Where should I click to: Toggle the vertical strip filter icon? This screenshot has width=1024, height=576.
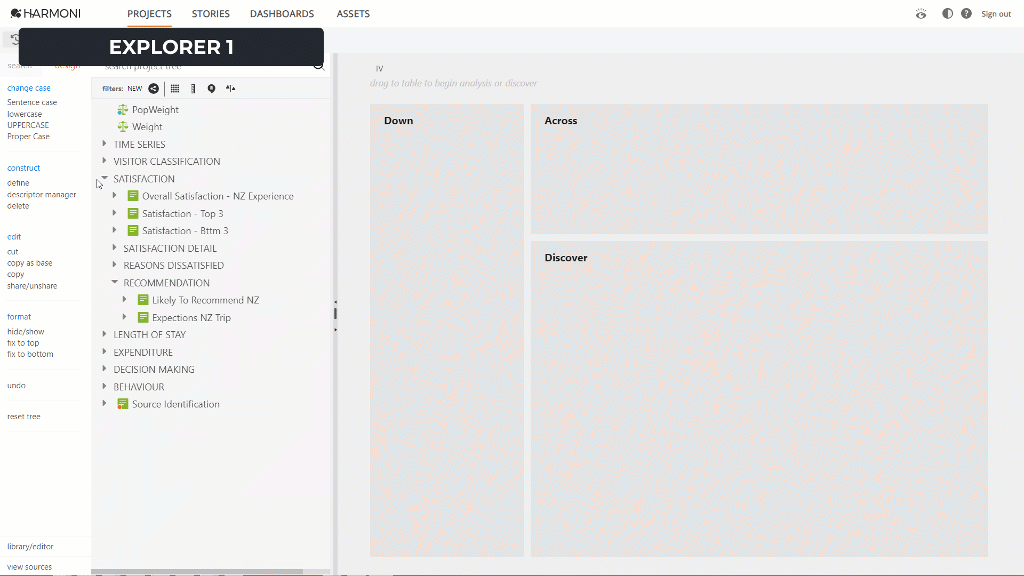[193, 89]
